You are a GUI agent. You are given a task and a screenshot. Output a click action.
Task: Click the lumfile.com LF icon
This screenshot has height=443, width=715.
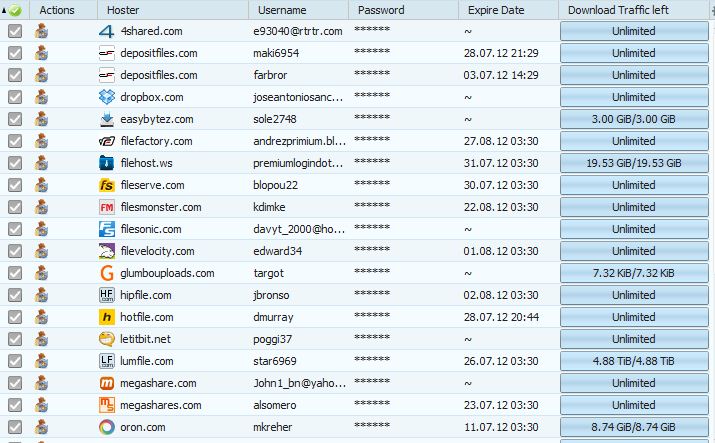107,361
